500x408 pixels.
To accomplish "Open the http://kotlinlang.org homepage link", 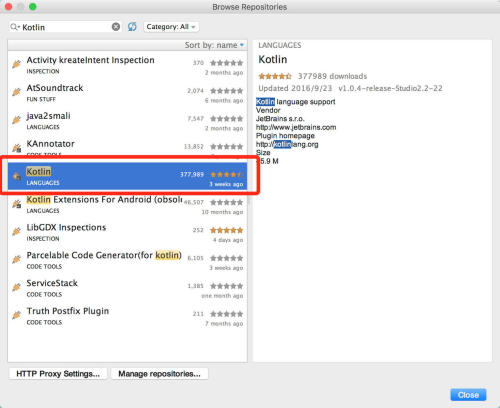I will tap(287, 144).
